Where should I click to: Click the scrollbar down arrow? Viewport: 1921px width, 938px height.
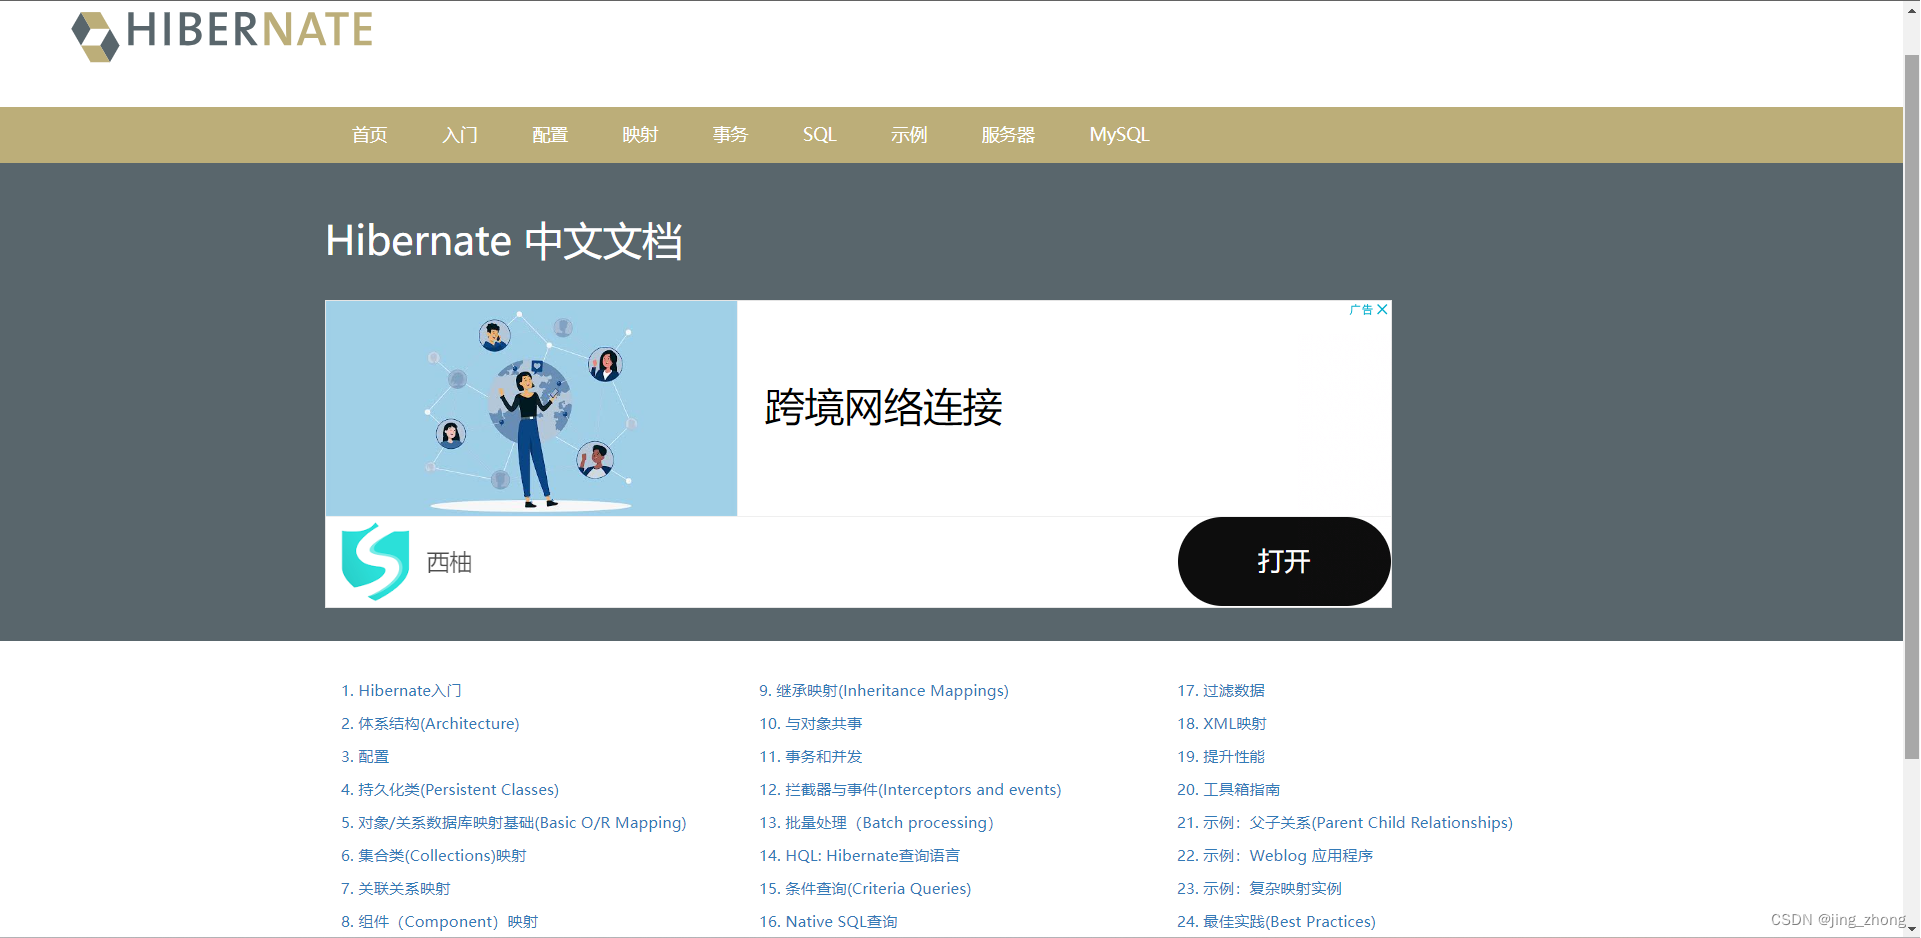(1912, 930)
